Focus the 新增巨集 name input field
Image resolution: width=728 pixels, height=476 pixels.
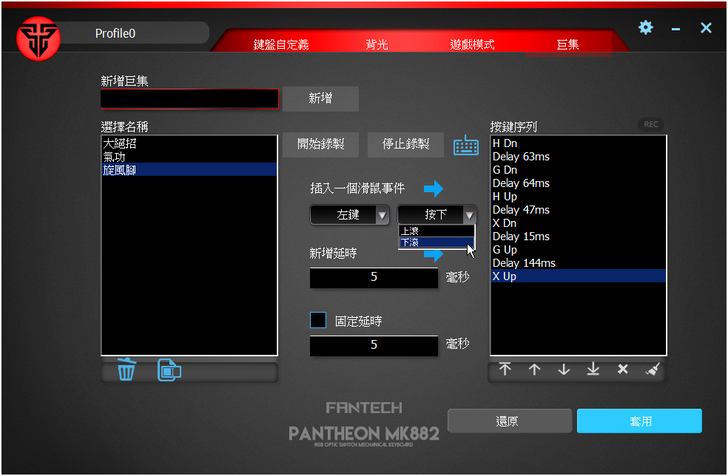[x=189, y=98]
